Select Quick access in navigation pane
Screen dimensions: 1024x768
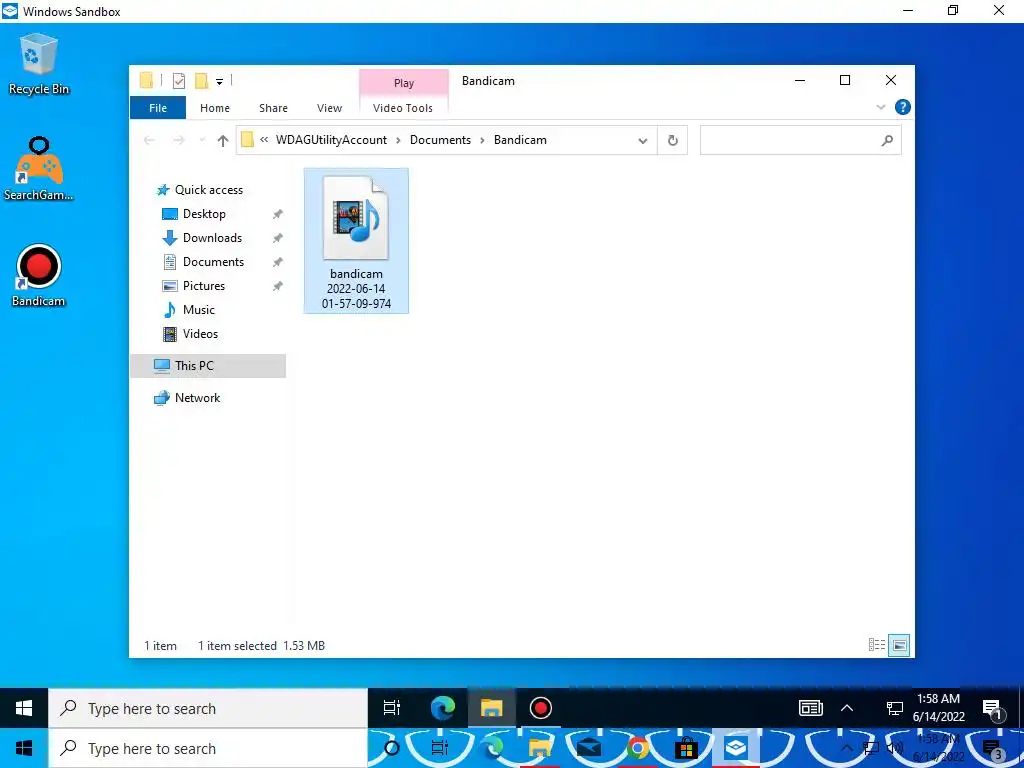click(x=208, y=189)
